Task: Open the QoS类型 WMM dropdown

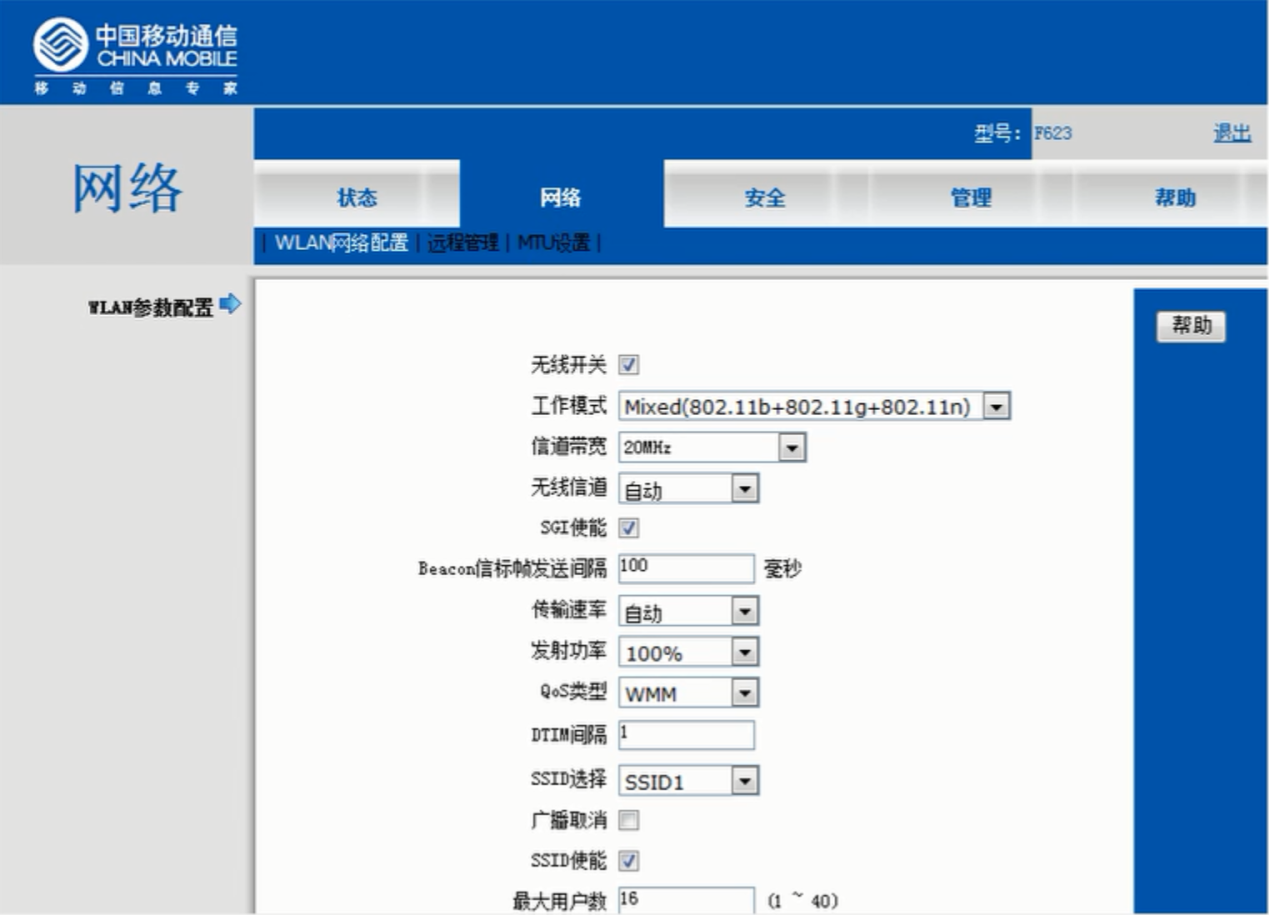Action: 689,693
